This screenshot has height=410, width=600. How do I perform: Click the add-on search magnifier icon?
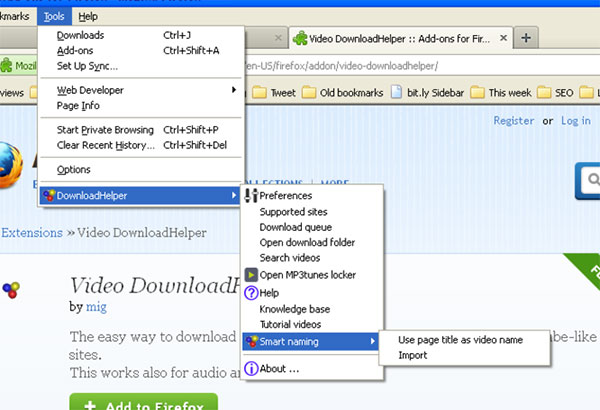(593, 179)
